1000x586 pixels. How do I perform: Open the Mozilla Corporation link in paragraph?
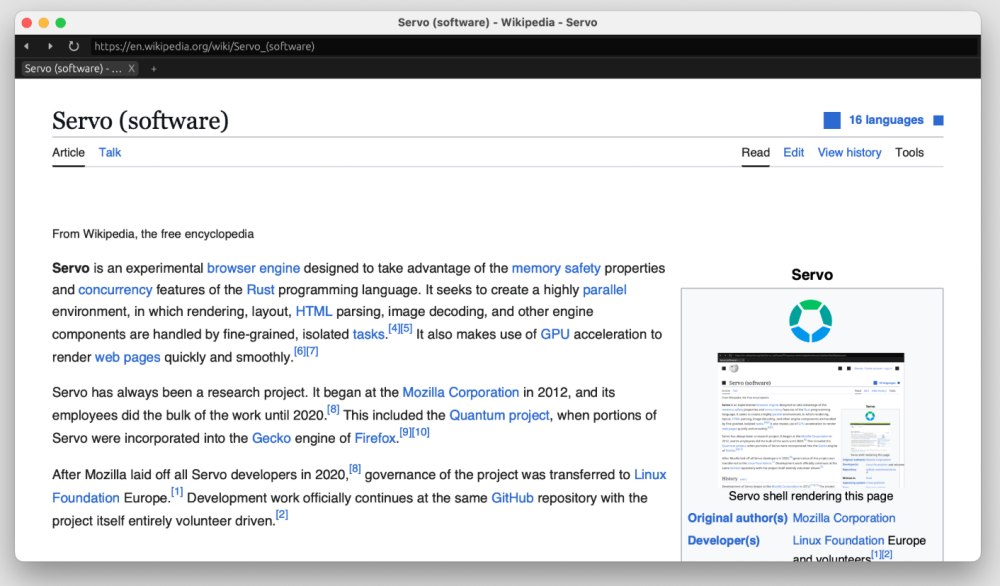[460, 392]
